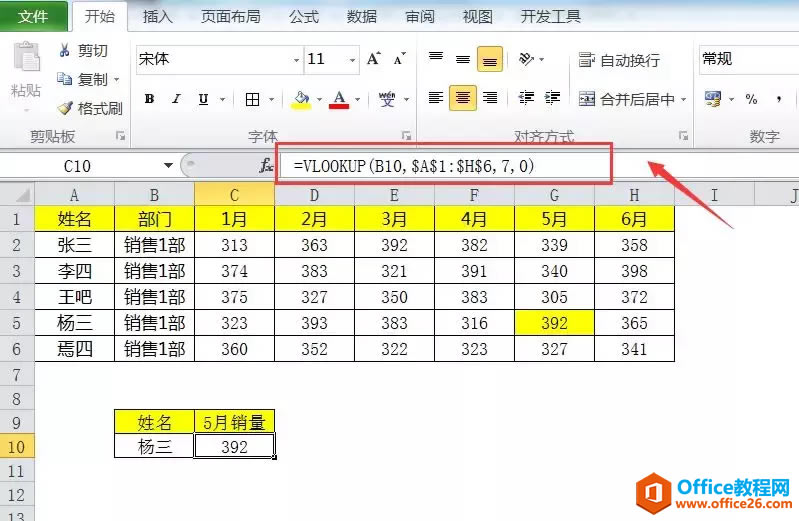Open font color dropdown arrow
Viewport: 799px width, 521px height.
pos(358,99)
